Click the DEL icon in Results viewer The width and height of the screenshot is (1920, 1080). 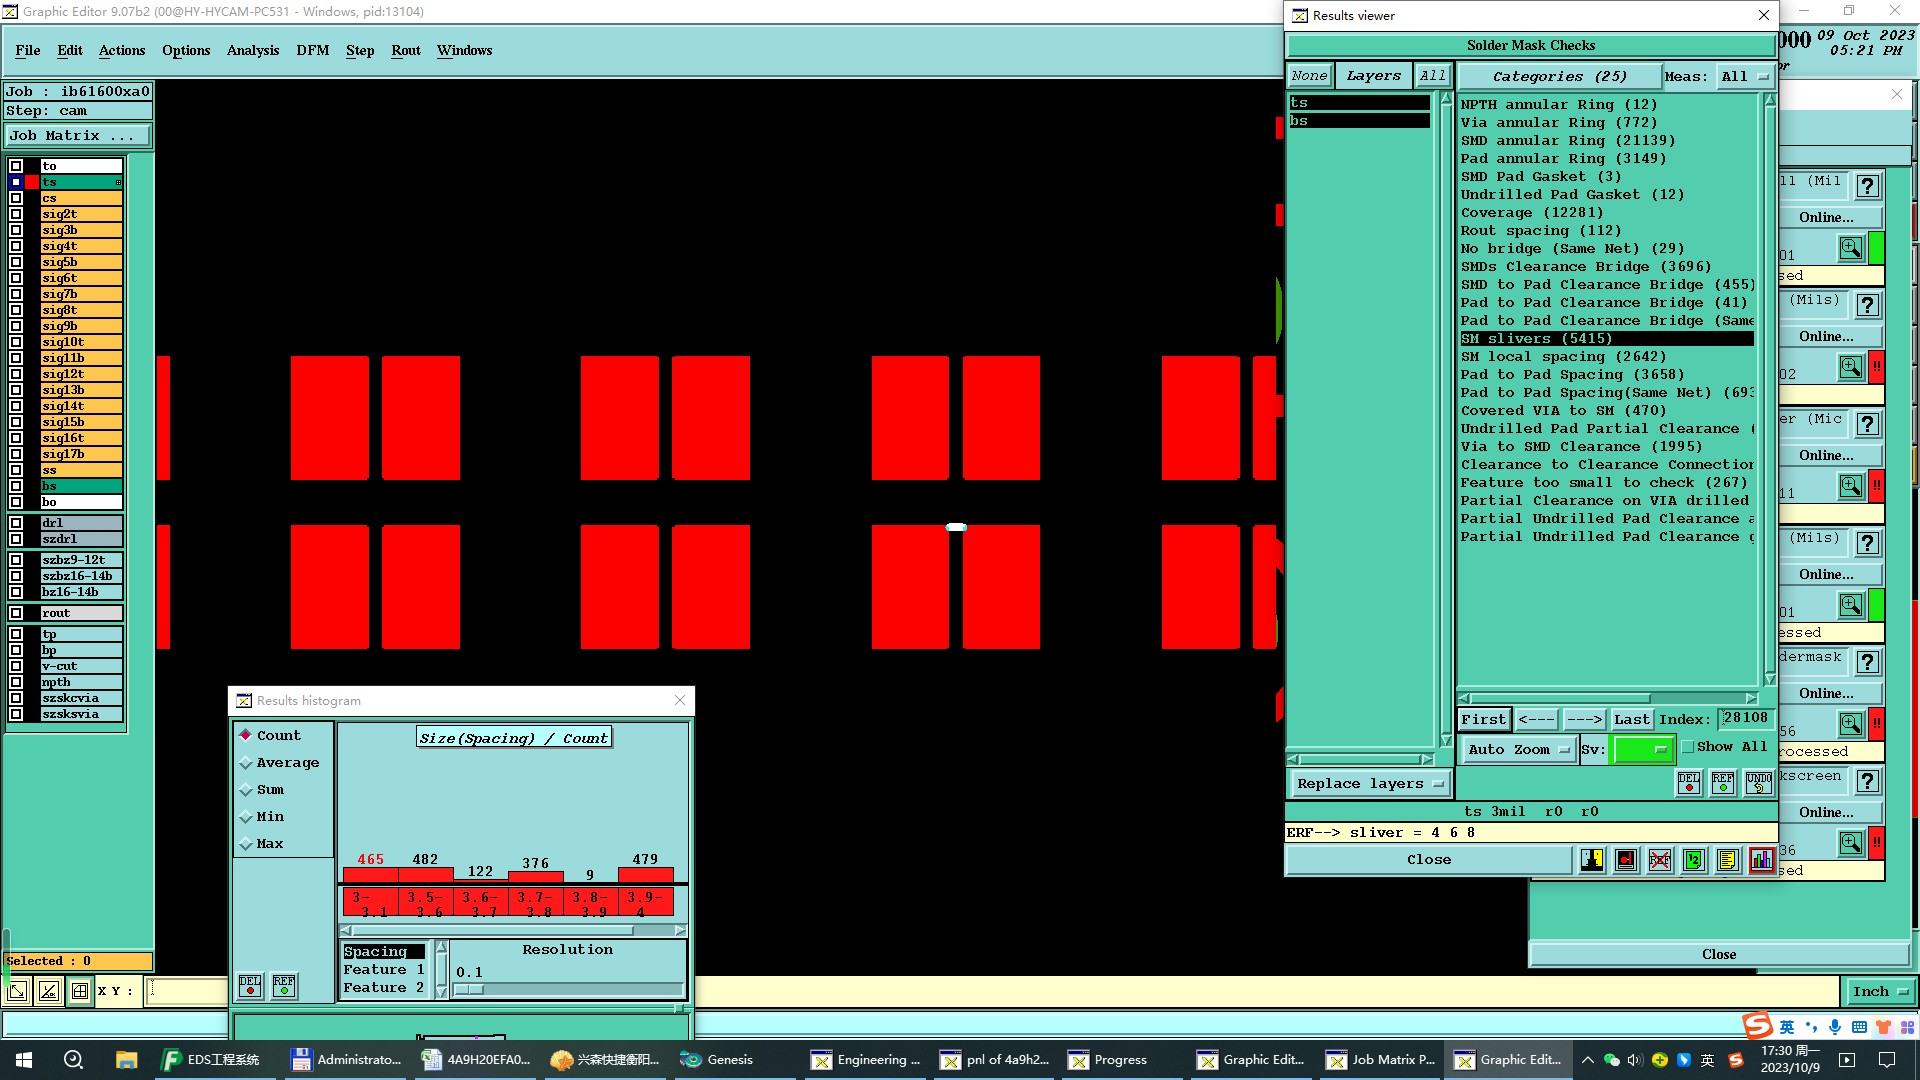tap(1689, 783)
